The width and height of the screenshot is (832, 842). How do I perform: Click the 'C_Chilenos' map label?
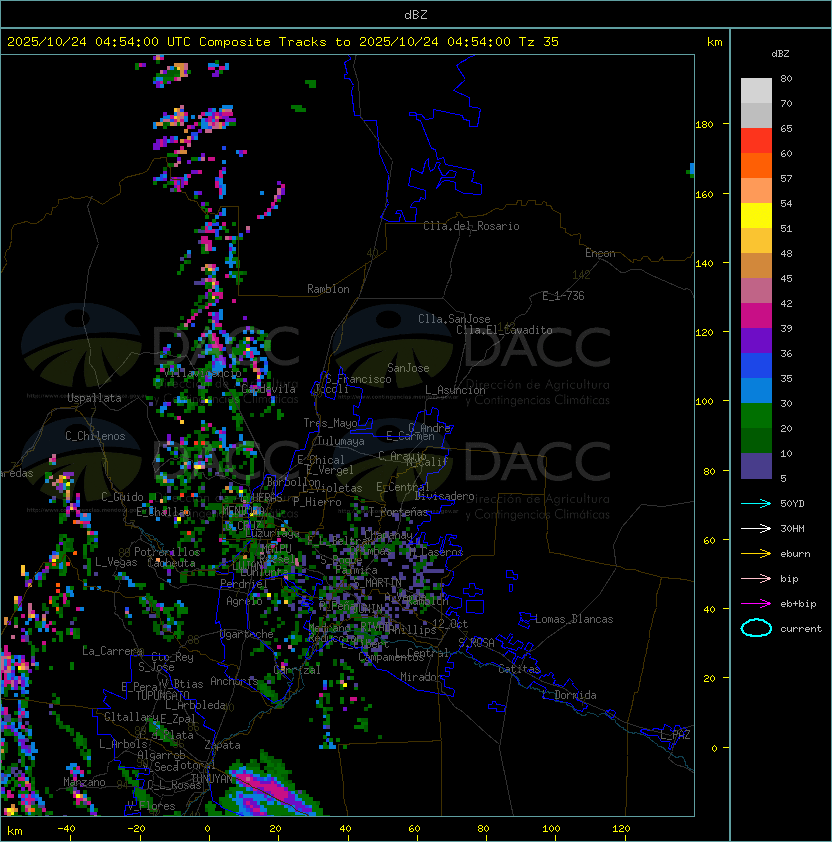pos(95,436)
